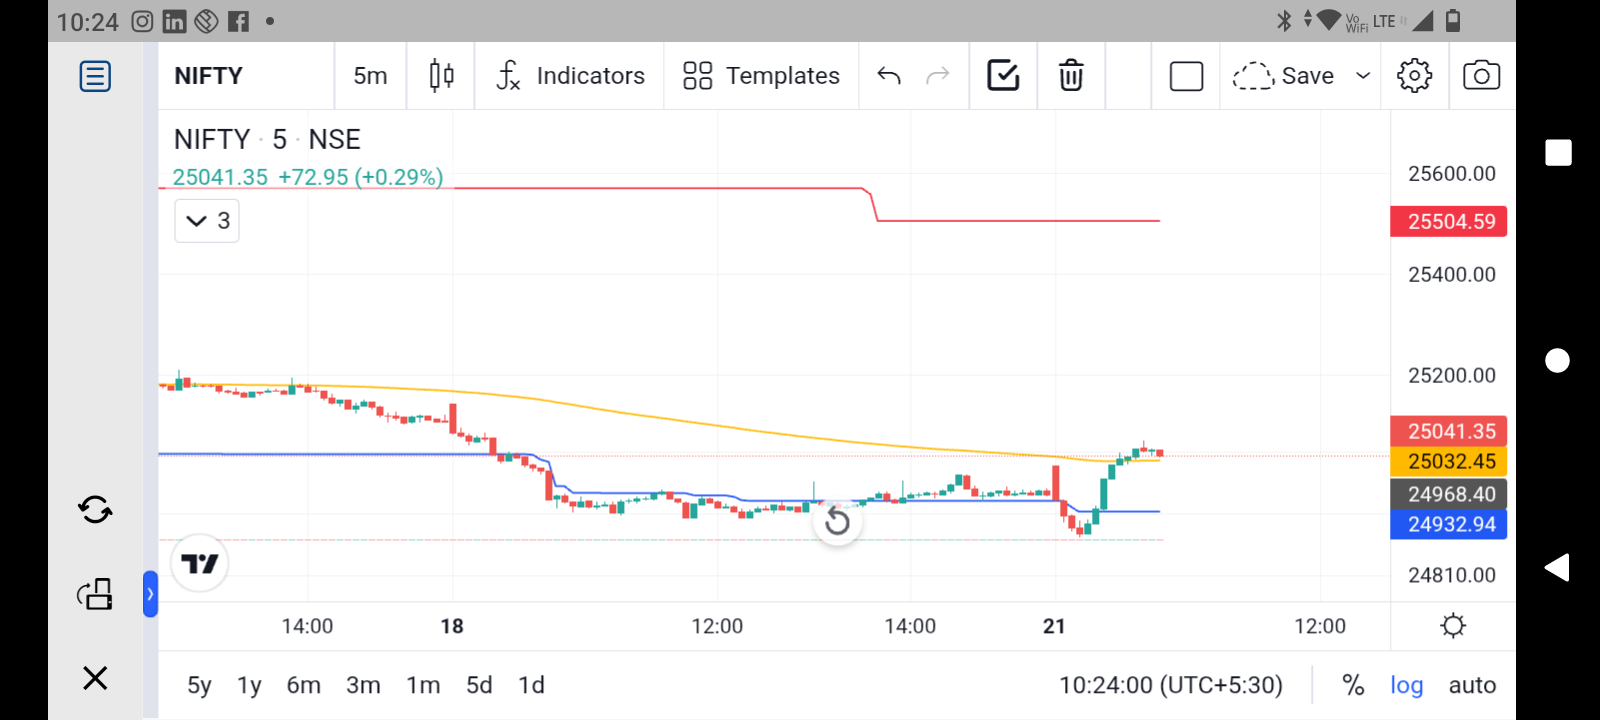This screenshot has width=1600, height=720.
Task: Expand the Save options arrow
Action: pyautogui.click(x=1362, y=76)
